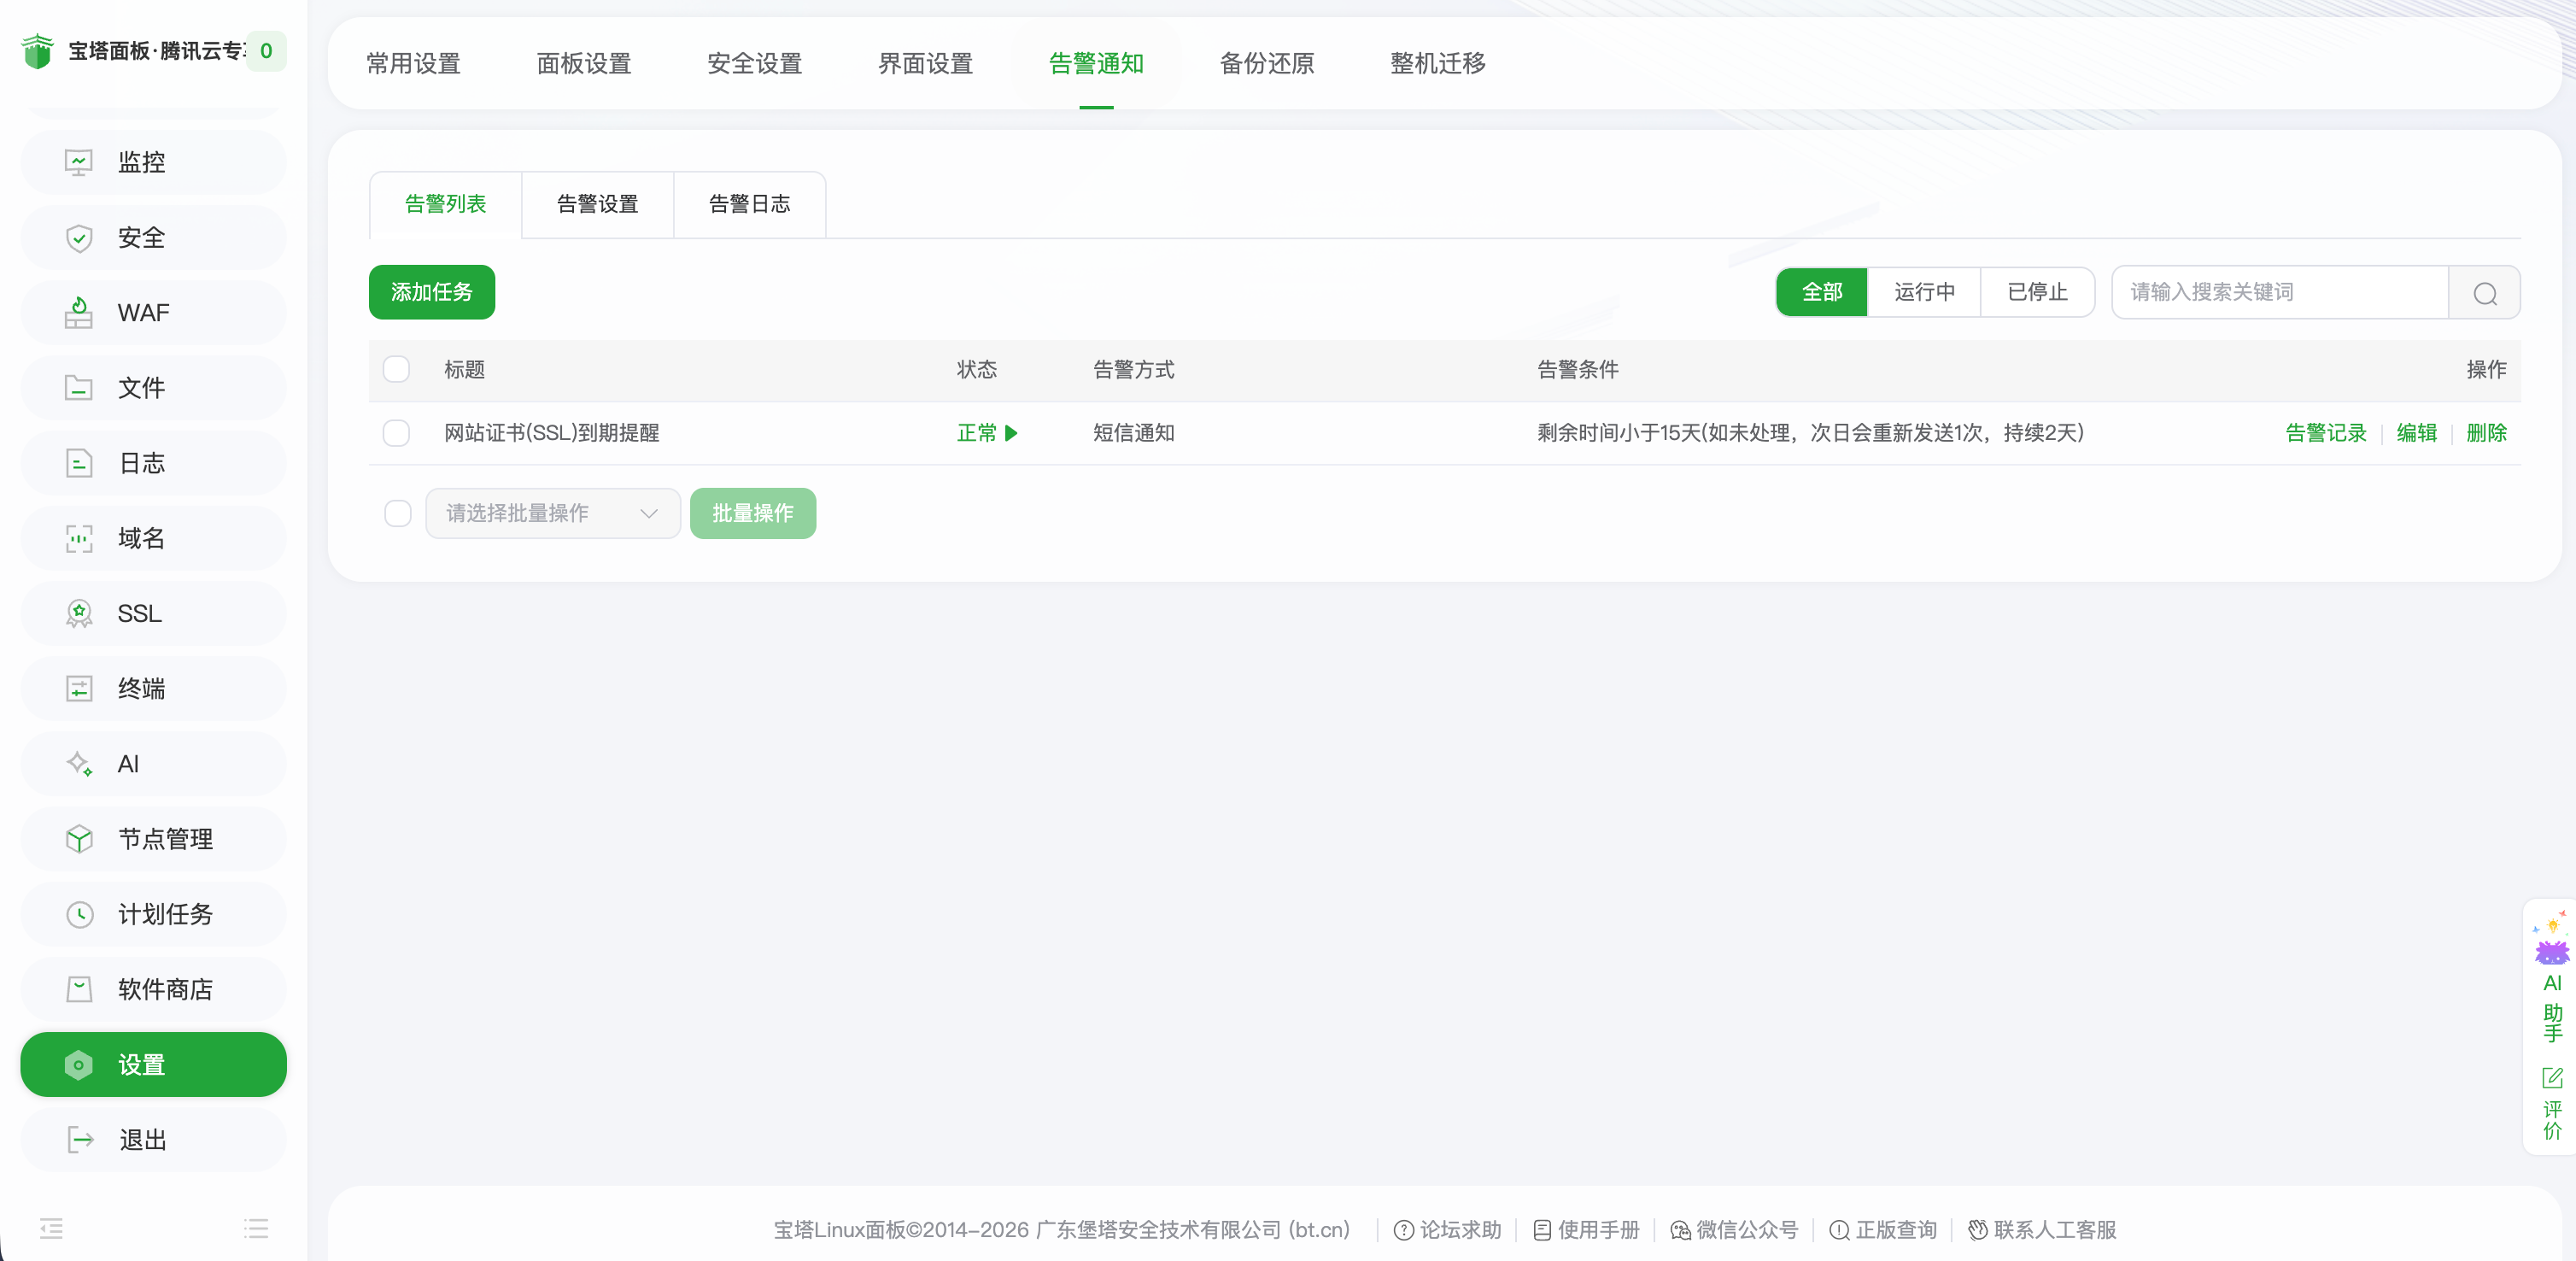Tick the checkbox for 网站证书(SSL)到期提醒 row

pos(397,433)
